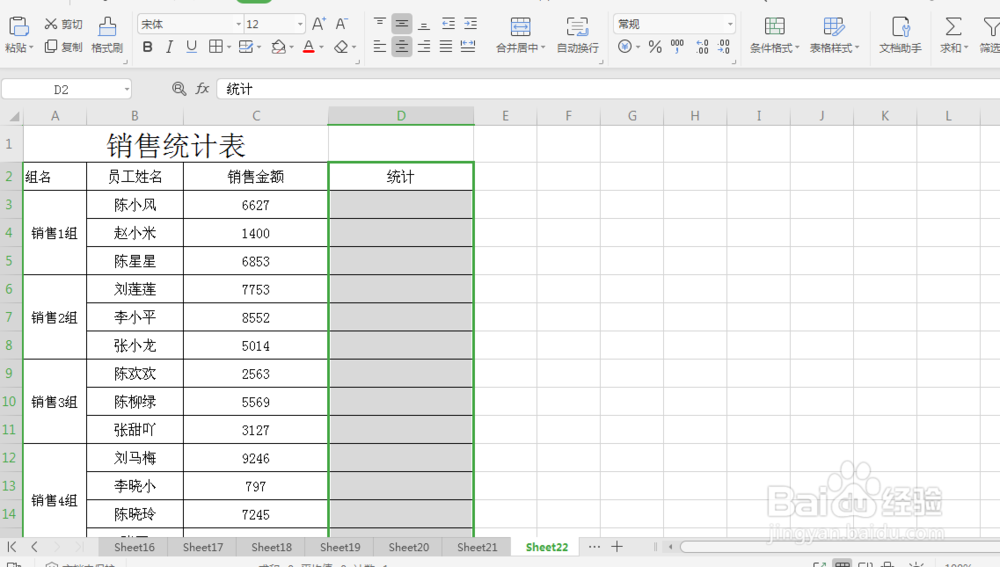The image size is (1000, 567).
Task: Click the Name Box showing D2
Action: 61,89
